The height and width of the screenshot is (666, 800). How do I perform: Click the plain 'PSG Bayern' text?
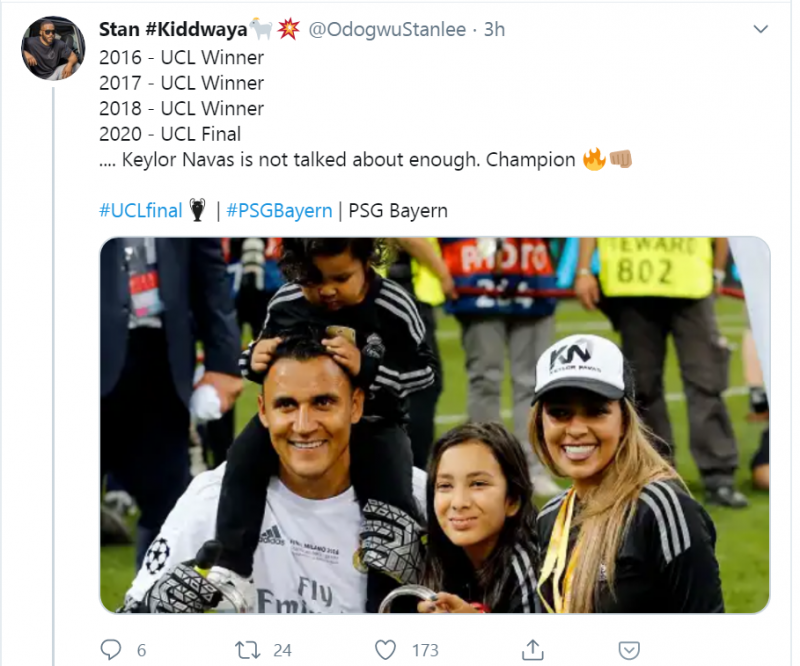point(398,211)
